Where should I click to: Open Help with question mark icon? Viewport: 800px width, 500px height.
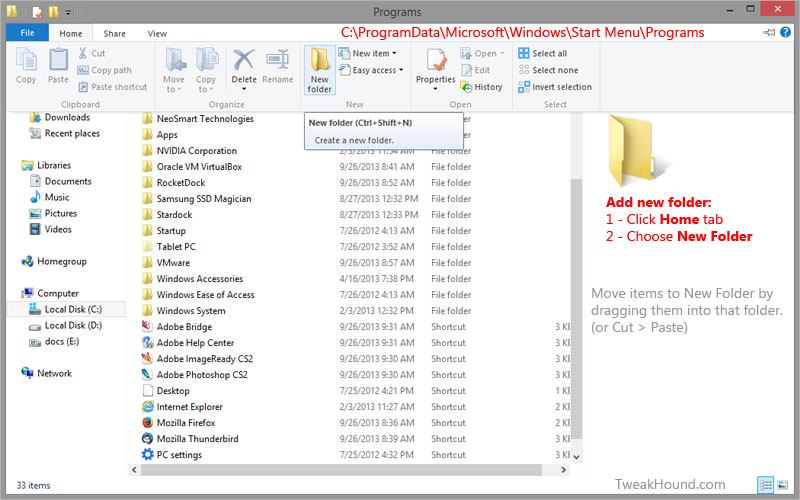tap(786, 32)
